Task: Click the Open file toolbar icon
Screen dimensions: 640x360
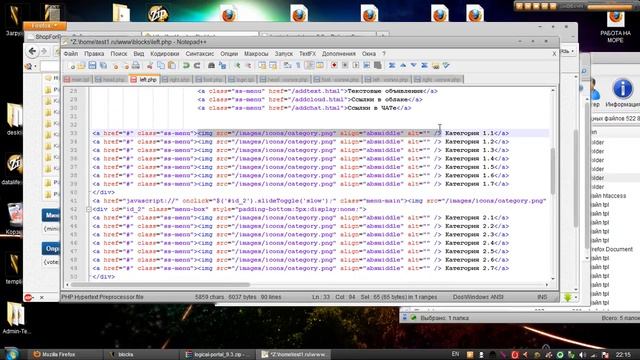Action: (82, 66)
